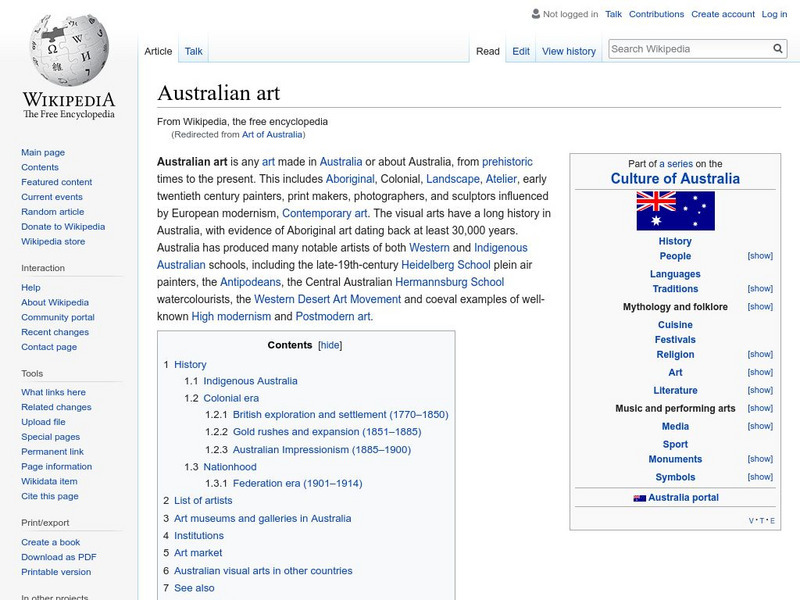Click Cite this page link
Viewport: 800px width, 600px height.
(50, 496)
